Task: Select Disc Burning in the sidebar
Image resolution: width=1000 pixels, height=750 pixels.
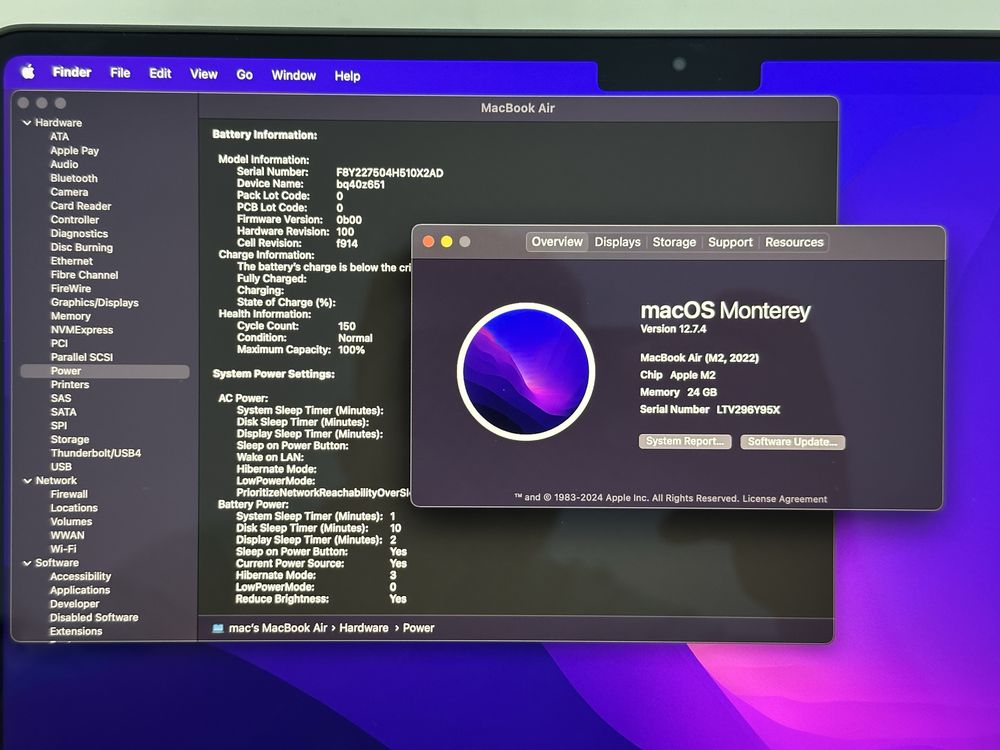Action: pyautogui.click(x=82, y=247)
